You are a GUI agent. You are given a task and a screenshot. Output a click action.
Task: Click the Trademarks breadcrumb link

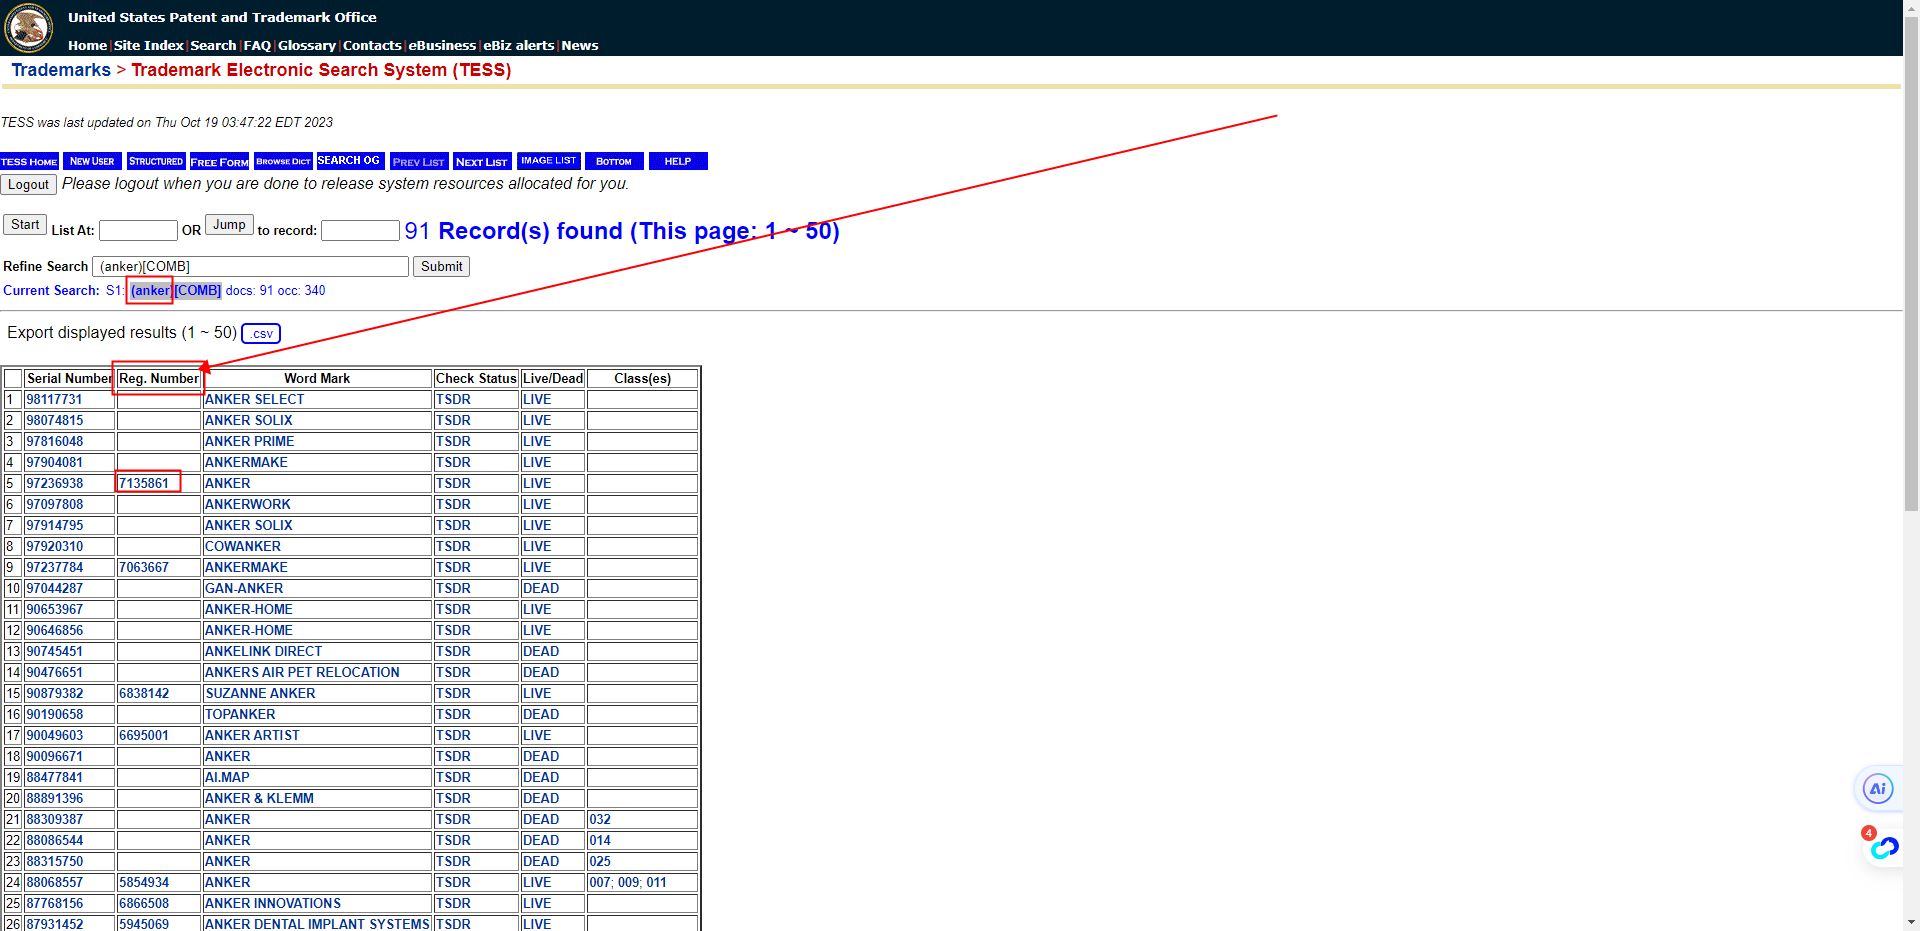tap(61, 70)
